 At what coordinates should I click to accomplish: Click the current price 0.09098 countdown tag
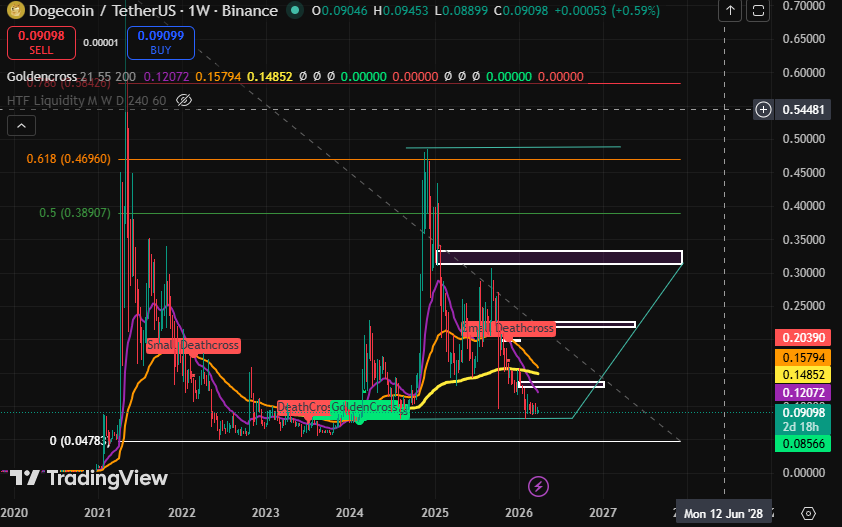(803, 419)
